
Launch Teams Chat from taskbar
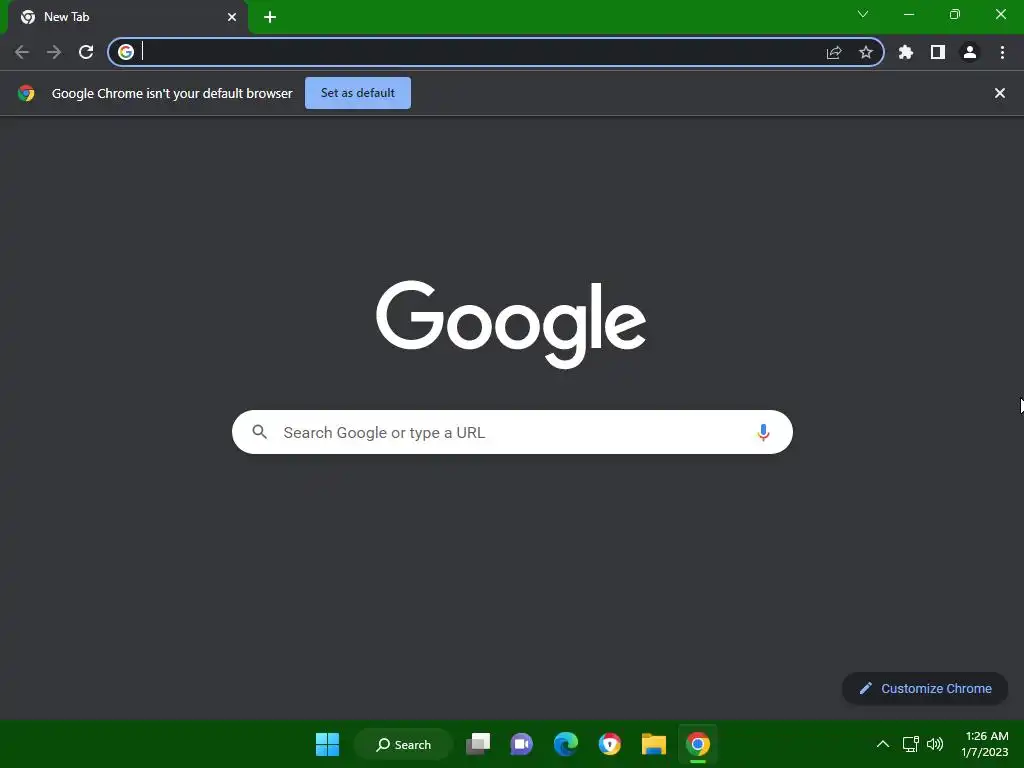pos(522,744)
